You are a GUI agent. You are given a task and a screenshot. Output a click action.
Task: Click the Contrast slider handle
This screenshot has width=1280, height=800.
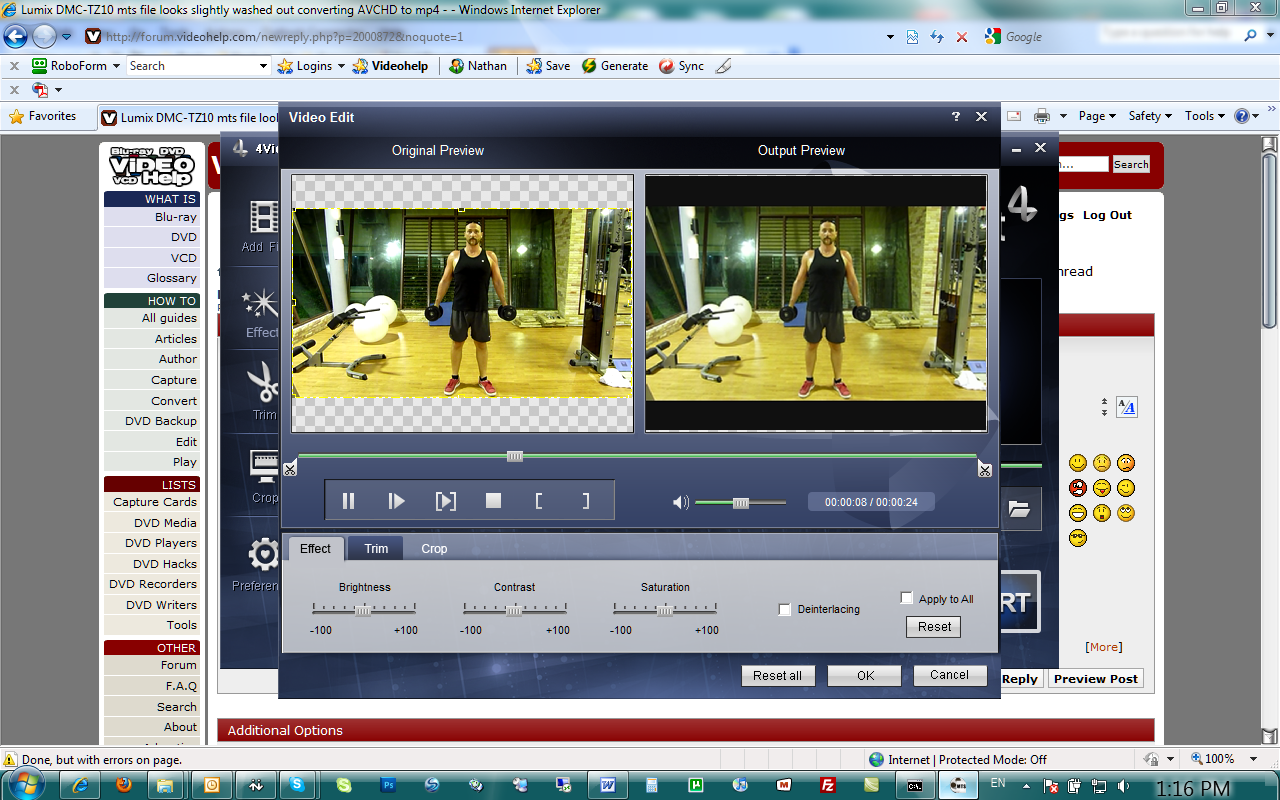click(514, 610)
